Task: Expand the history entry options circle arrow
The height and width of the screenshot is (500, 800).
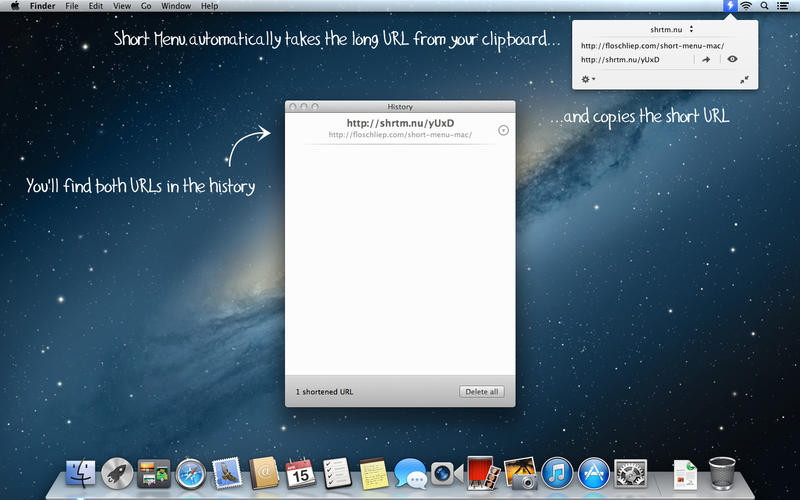Action: pos(503,131)
